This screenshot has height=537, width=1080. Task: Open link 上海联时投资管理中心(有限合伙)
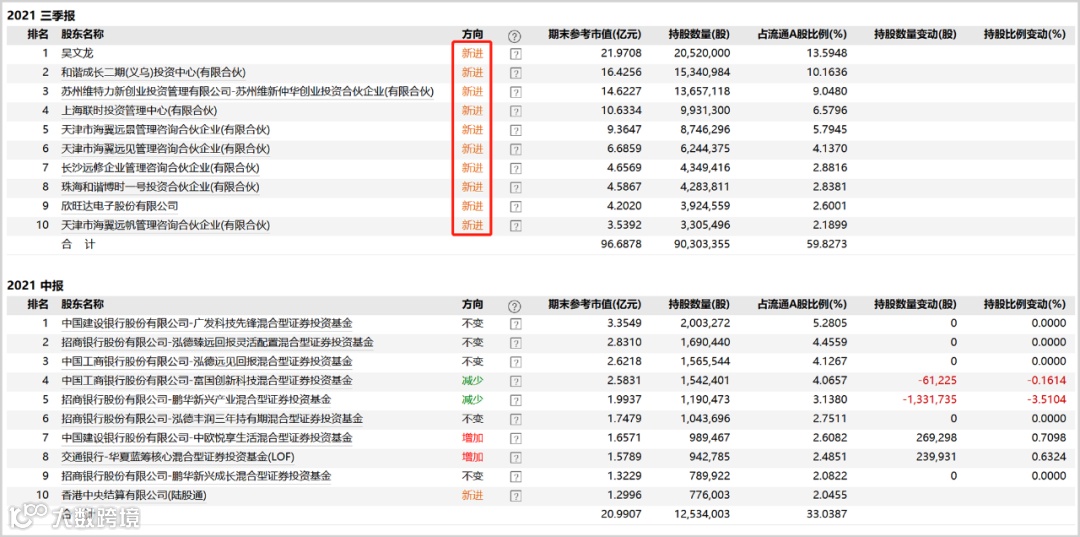tap(139, 110)
